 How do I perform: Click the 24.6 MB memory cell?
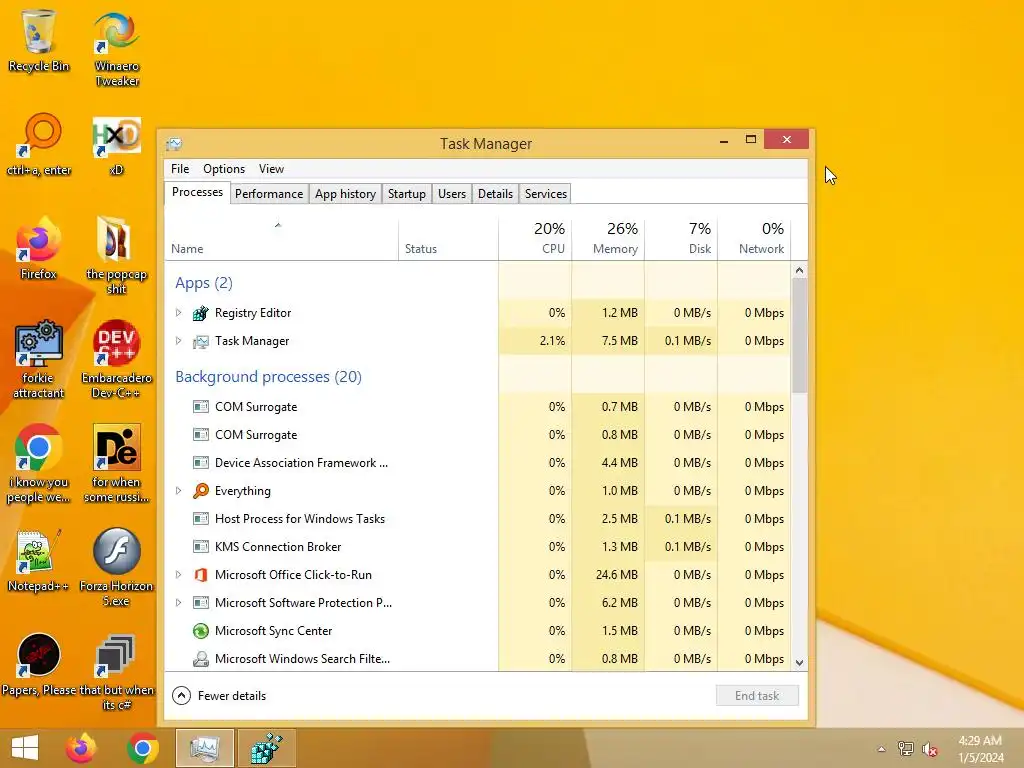point(608,575)
